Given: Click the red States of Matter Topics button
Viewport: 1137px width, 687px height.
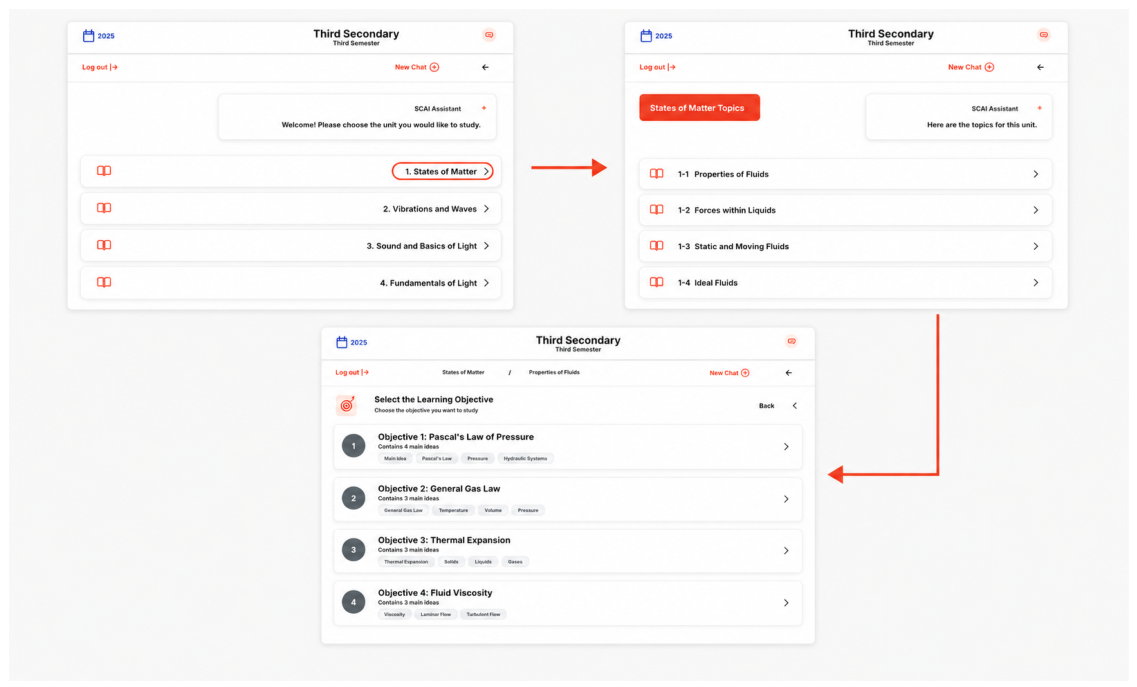Looking at the screenshot, I should [x=699, y=107].
